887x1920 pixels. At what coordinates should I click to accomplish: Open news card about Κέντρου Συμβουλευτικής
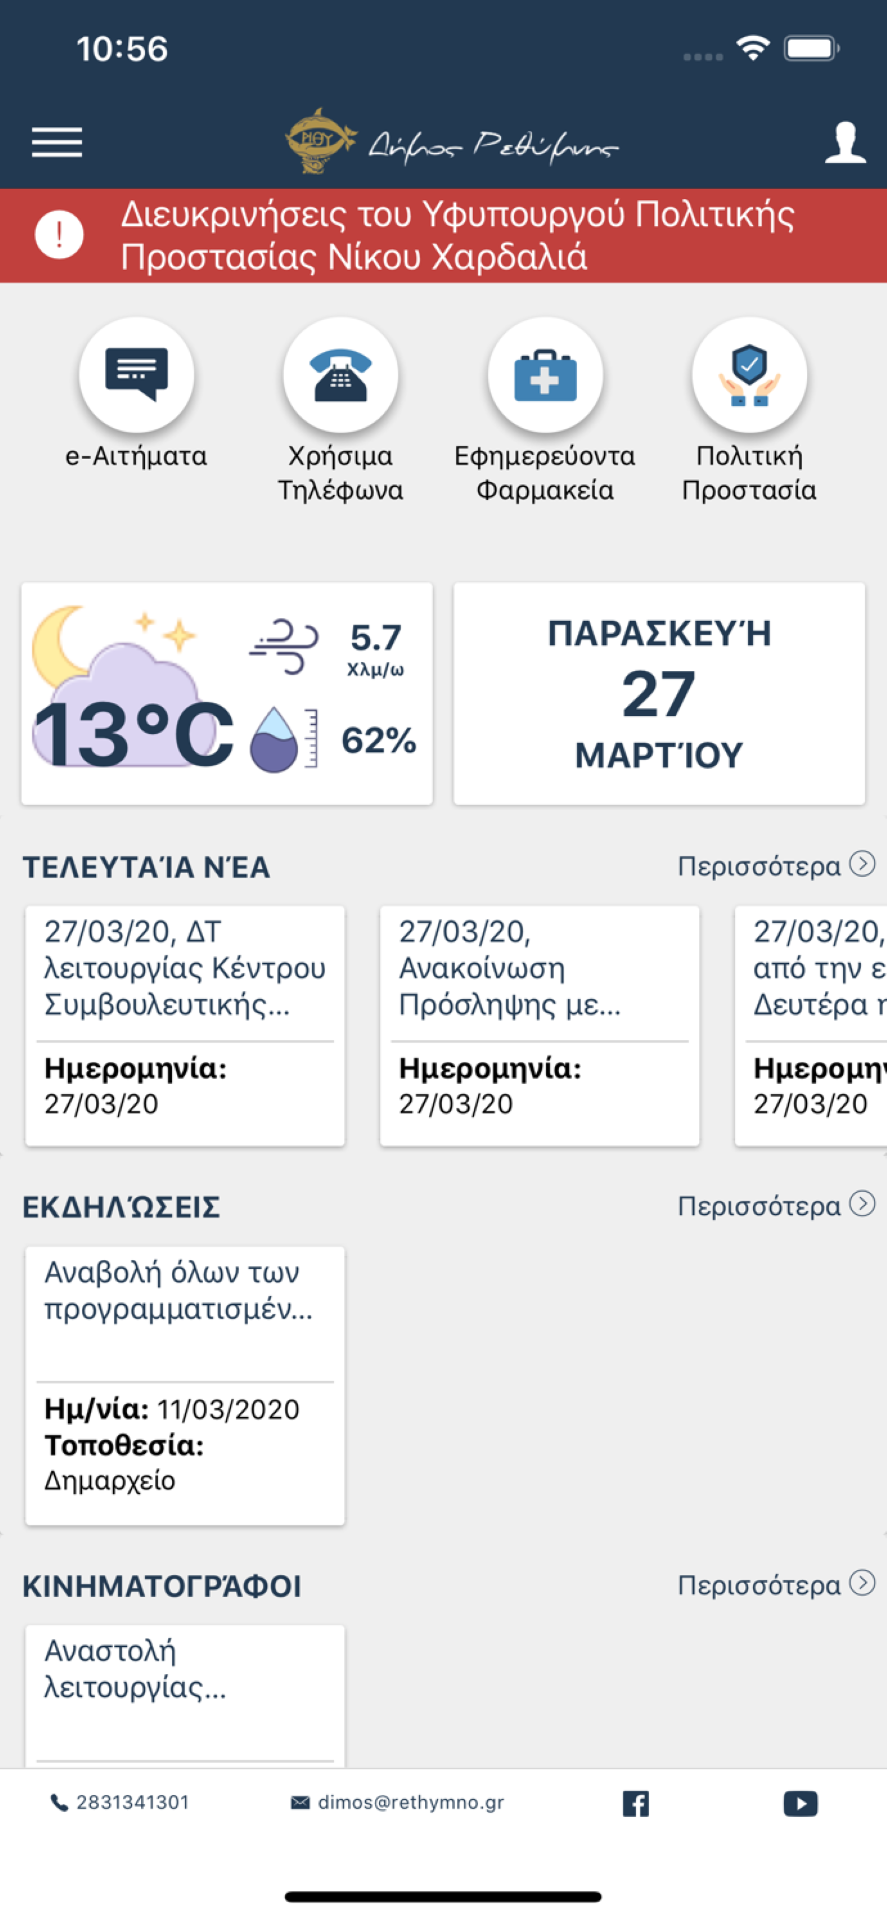point(185,1025)
